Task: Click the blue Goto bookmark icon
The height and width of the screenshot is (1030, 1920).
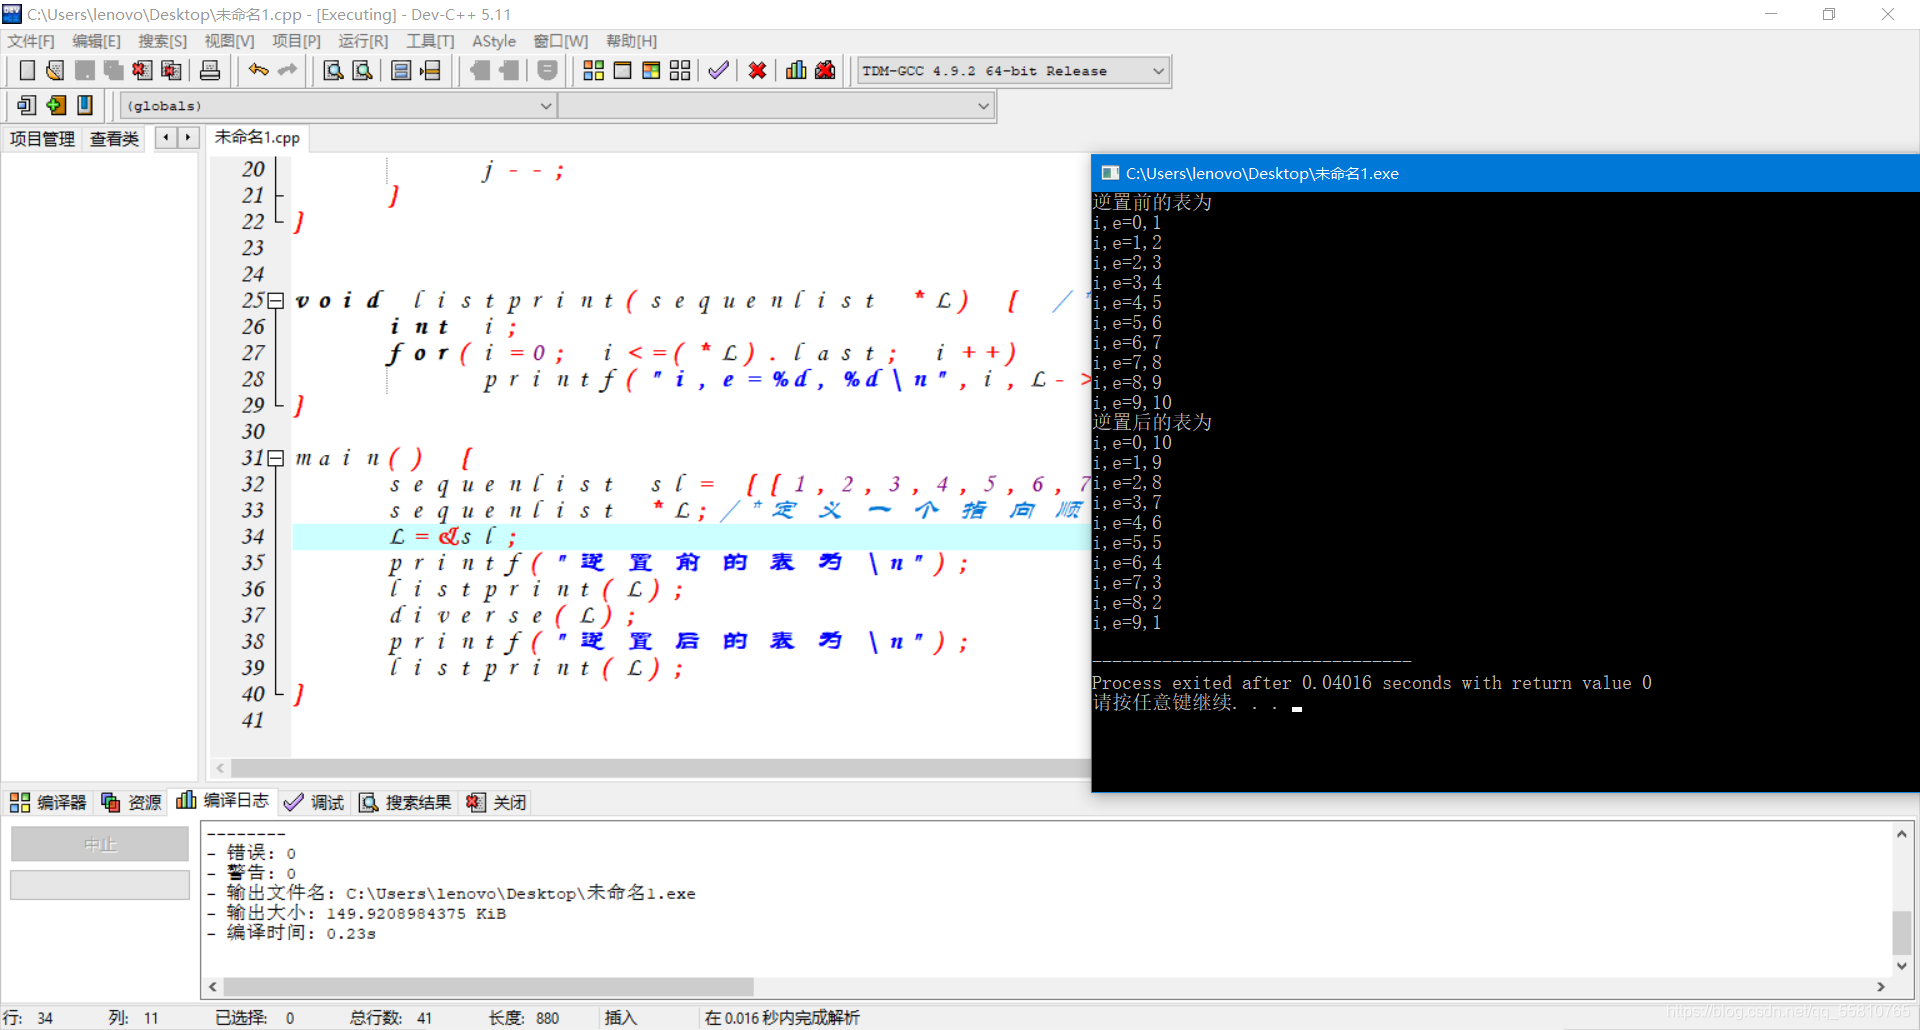Action: [x=85, y=105]
